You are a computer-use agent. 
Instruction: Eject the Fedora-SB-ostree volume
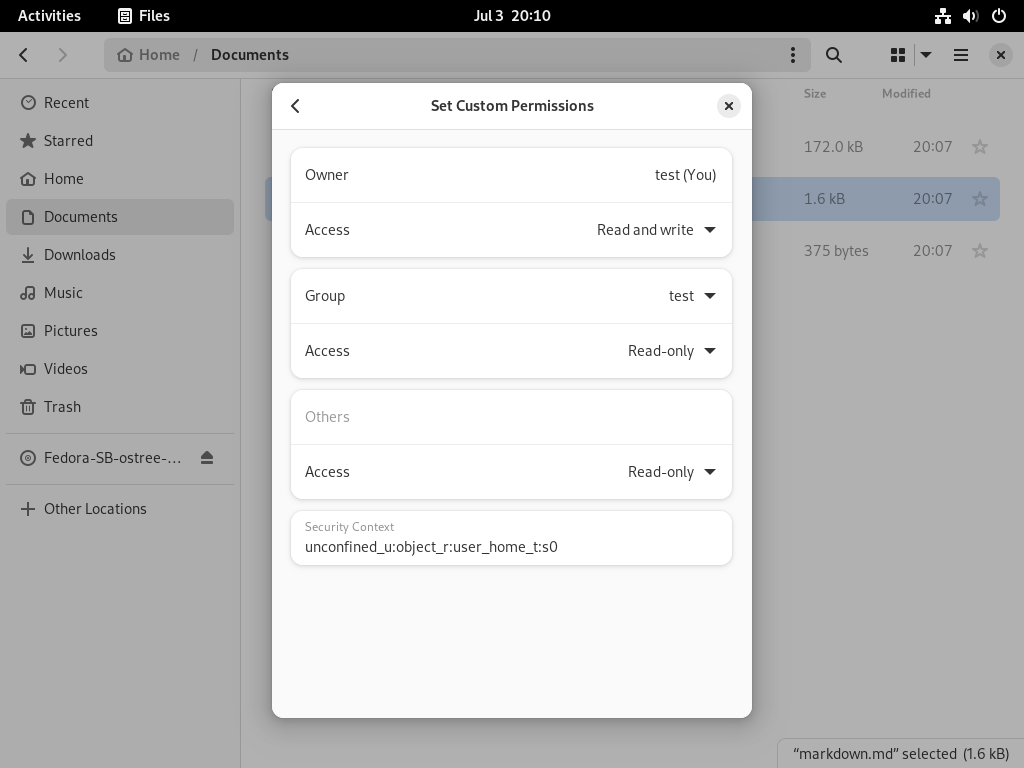point(207,458)
